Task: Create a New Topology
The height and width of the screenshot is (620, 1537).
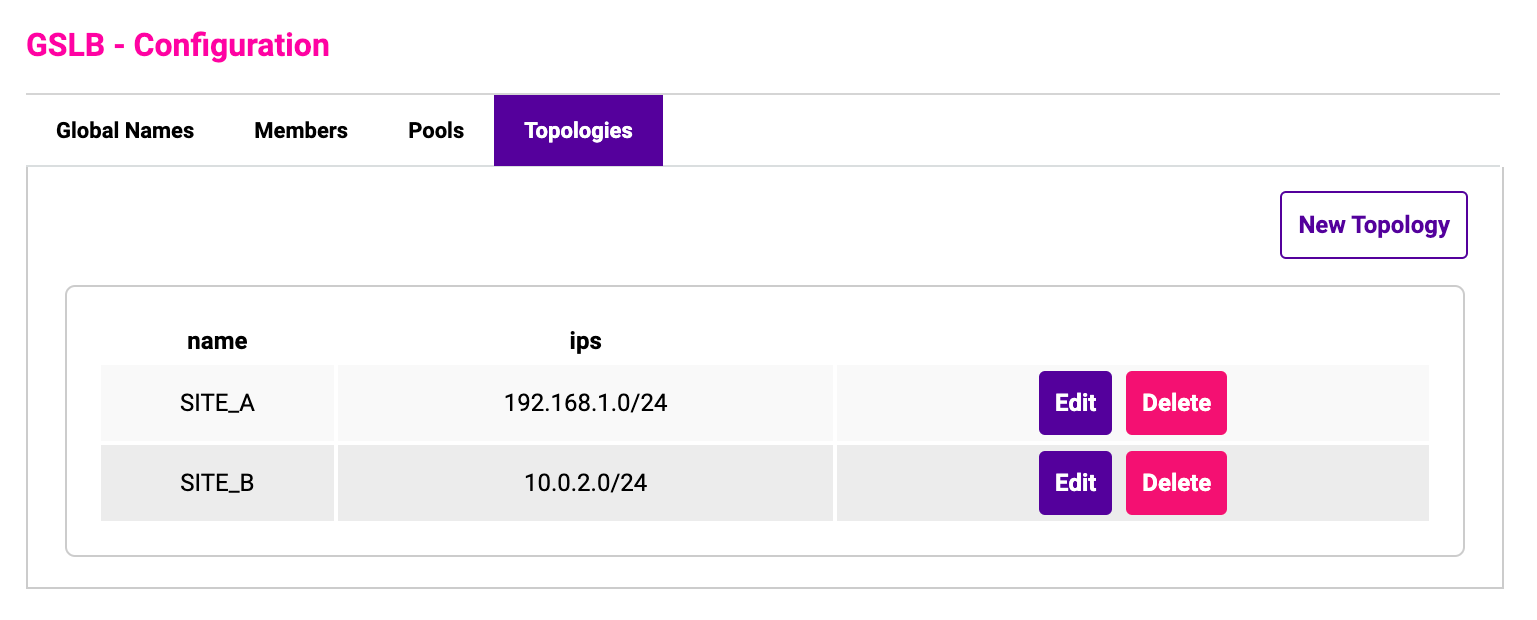Action: (1374, 225)
